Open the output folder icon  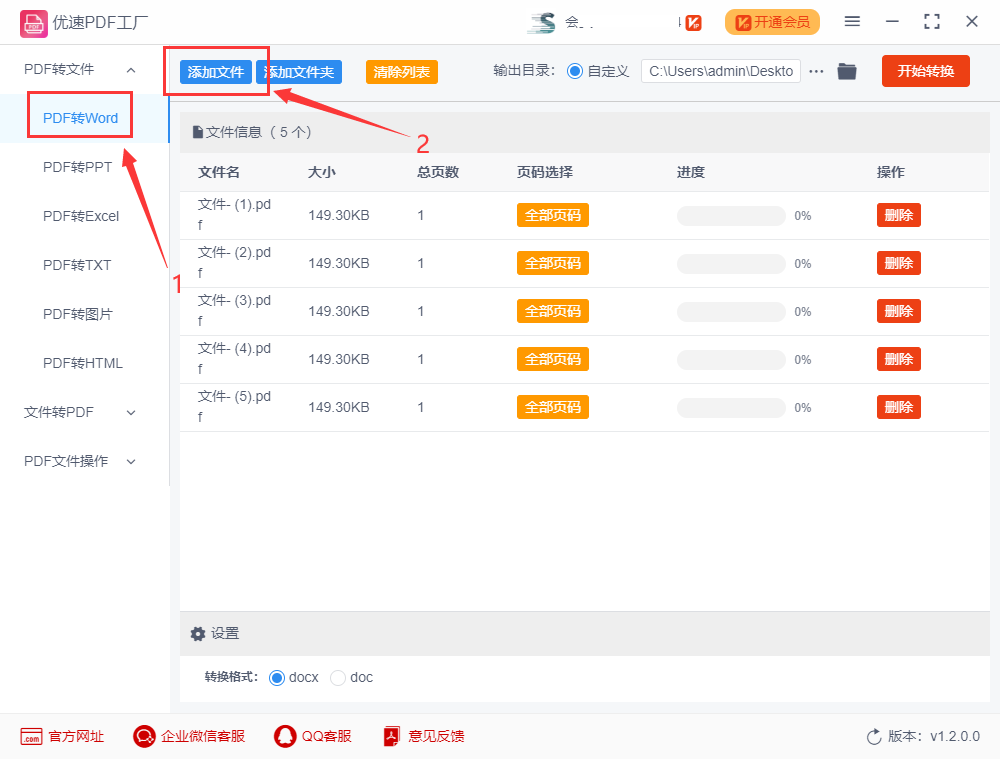[x=846, y=71]
